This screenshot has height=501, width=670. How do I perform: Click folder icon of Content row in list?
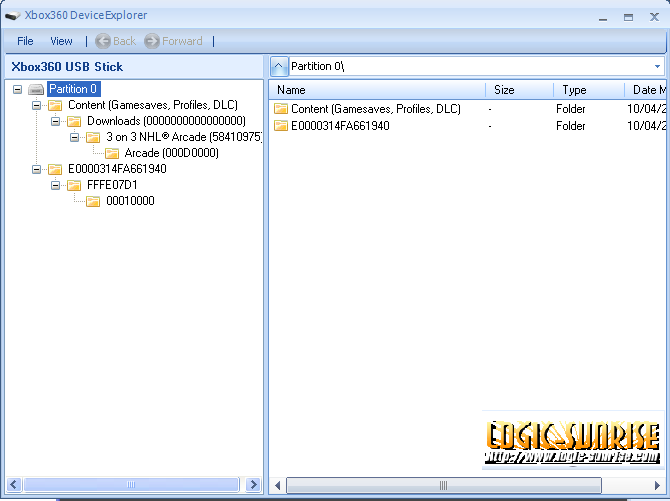(281, 109)
